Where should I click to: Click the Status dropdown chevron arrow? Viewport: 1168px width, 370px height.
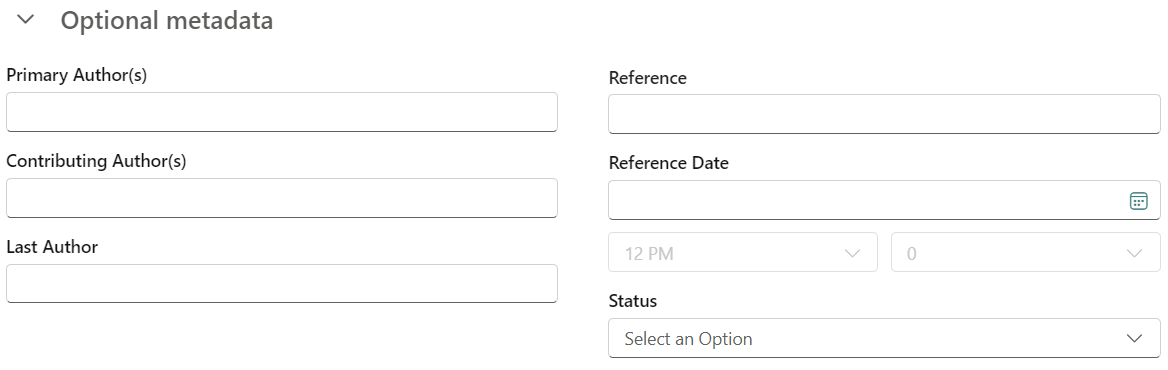tap(1134, 339)
